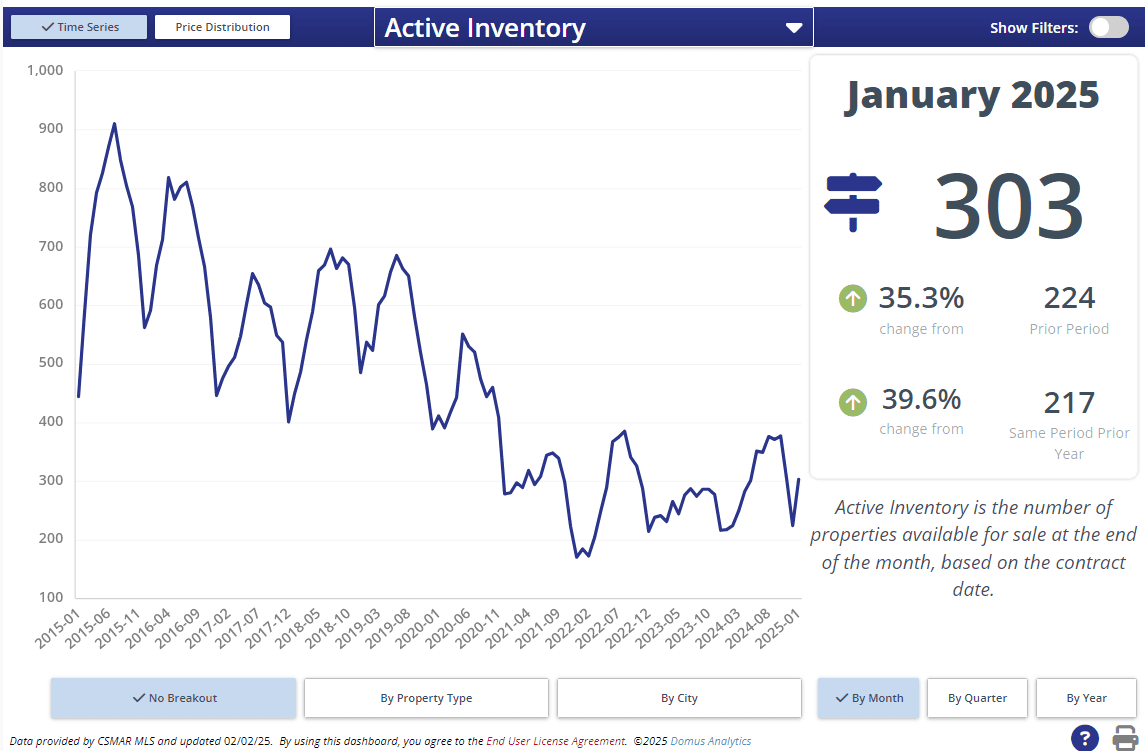This screenshot has width=1145, height=751.
Task: Click the printer icon
Action: click(1125, 737)
